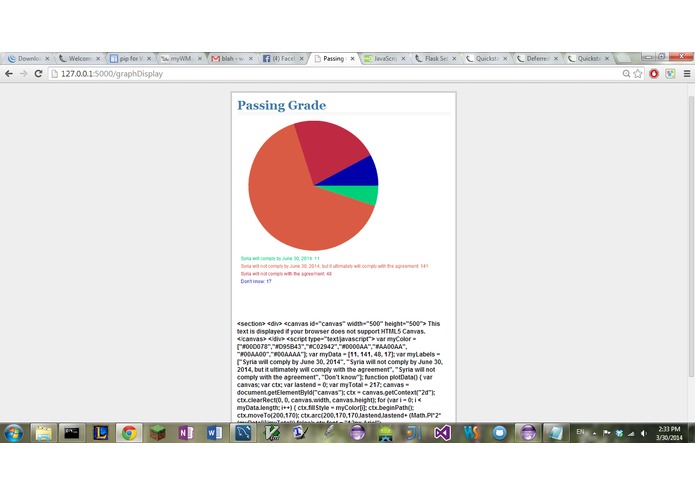
Task: Switch to the 'pip for W' tab
Action: (x=129, y=58)
